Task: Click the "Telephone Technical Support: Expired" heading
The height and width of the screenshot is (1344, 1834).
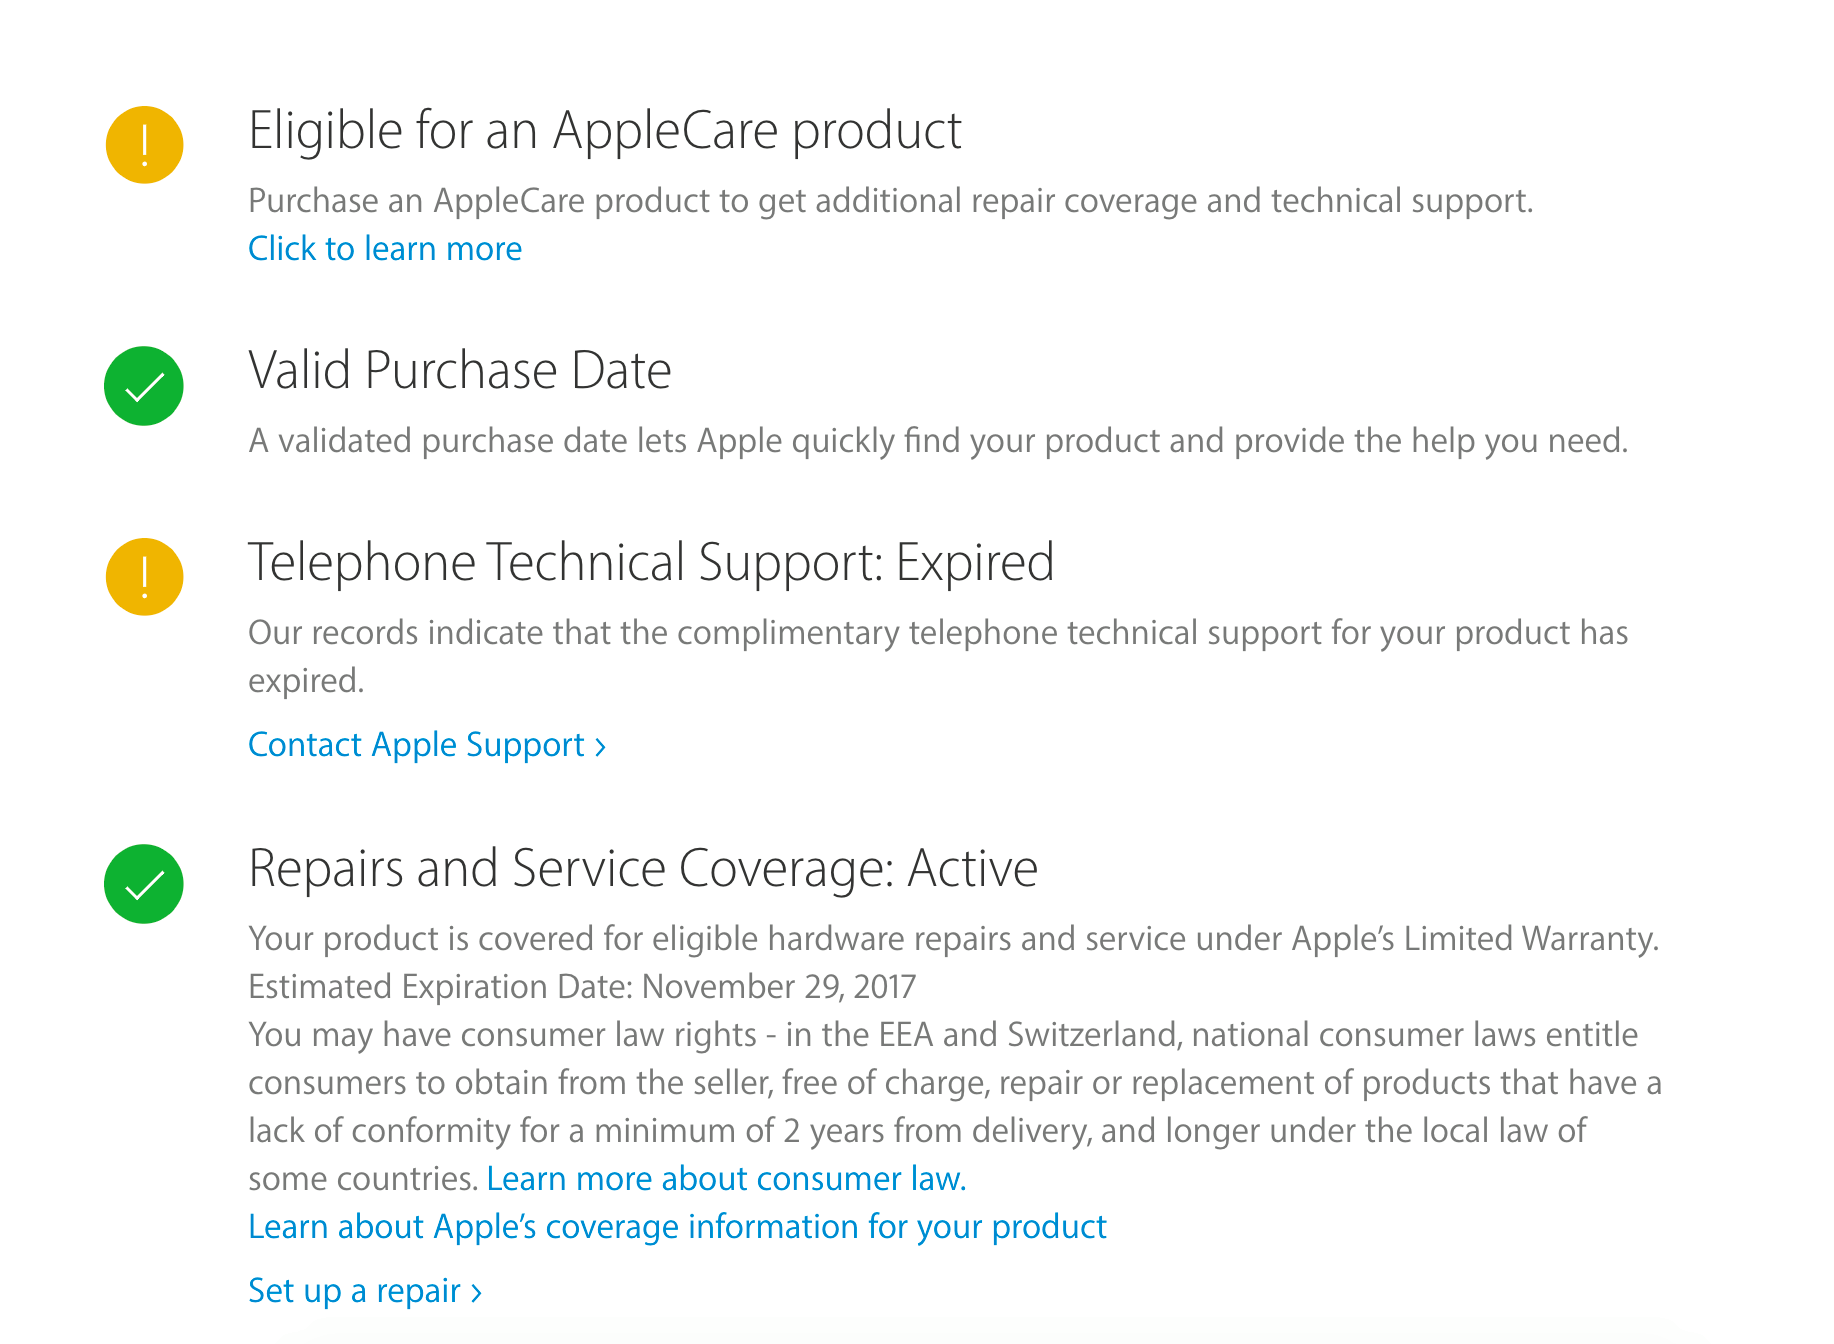Action: coord(651,562)
